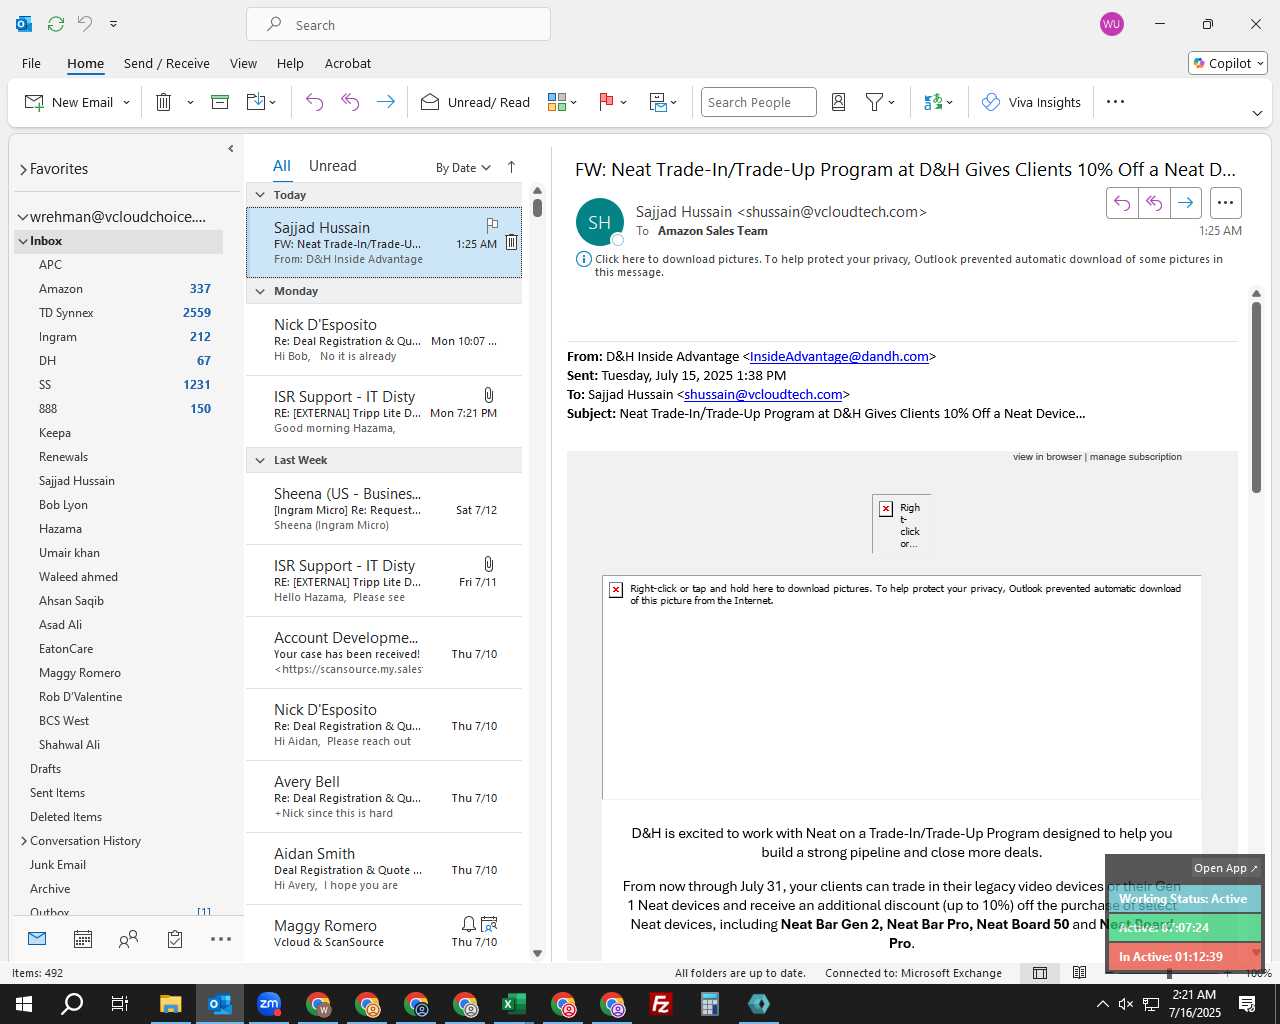The image size is (1280, 1024).
Task: Switch to Tasks view icon
Action: click(175, 939)
